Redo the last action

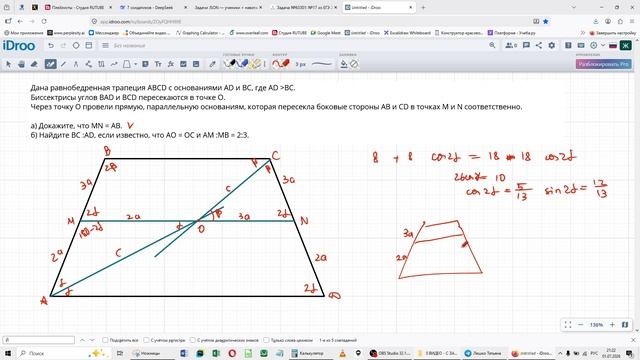click(x=63, y=45)
